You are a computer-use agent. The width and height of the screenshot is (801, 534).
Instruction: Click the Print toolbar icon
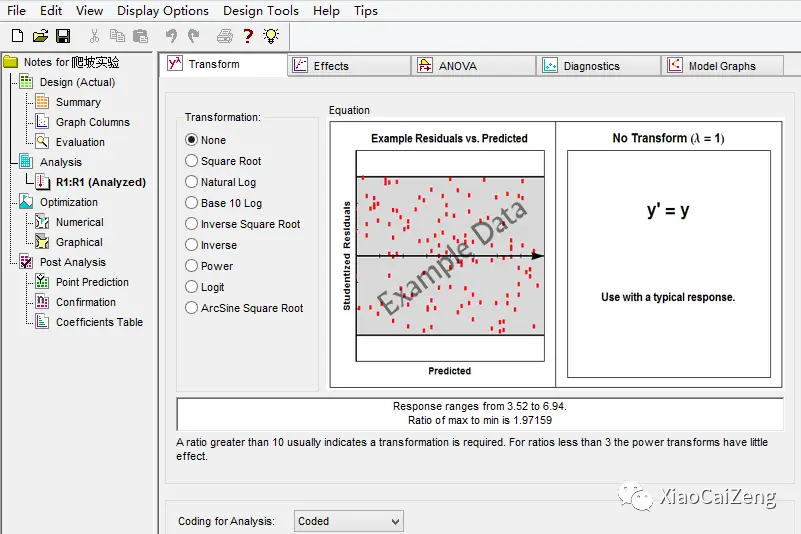[225, 36]
